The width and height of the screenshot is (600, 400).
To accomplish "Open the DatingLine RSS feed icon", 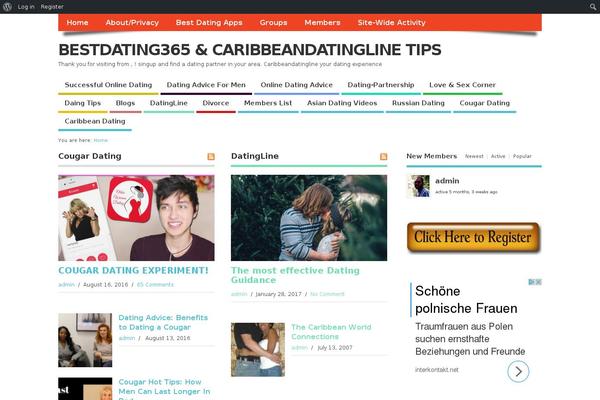I will [x=383, y=157].
